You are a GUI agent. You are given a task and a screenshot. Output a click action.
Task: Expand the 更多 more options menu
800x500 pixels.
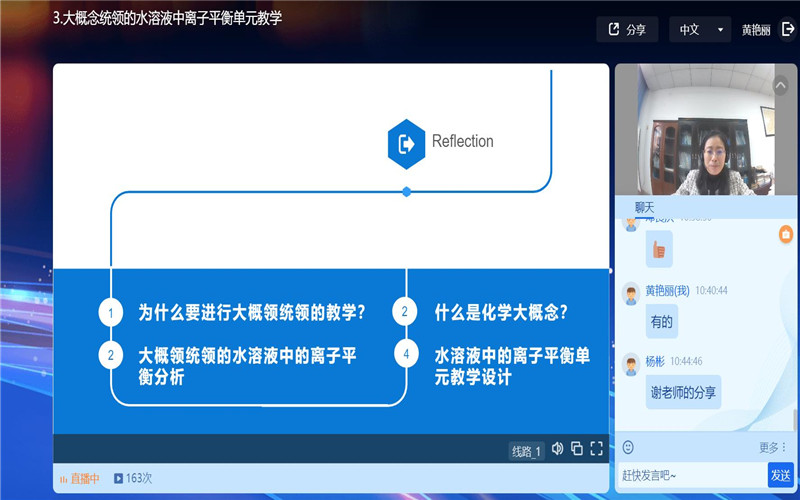pos(773,447)
